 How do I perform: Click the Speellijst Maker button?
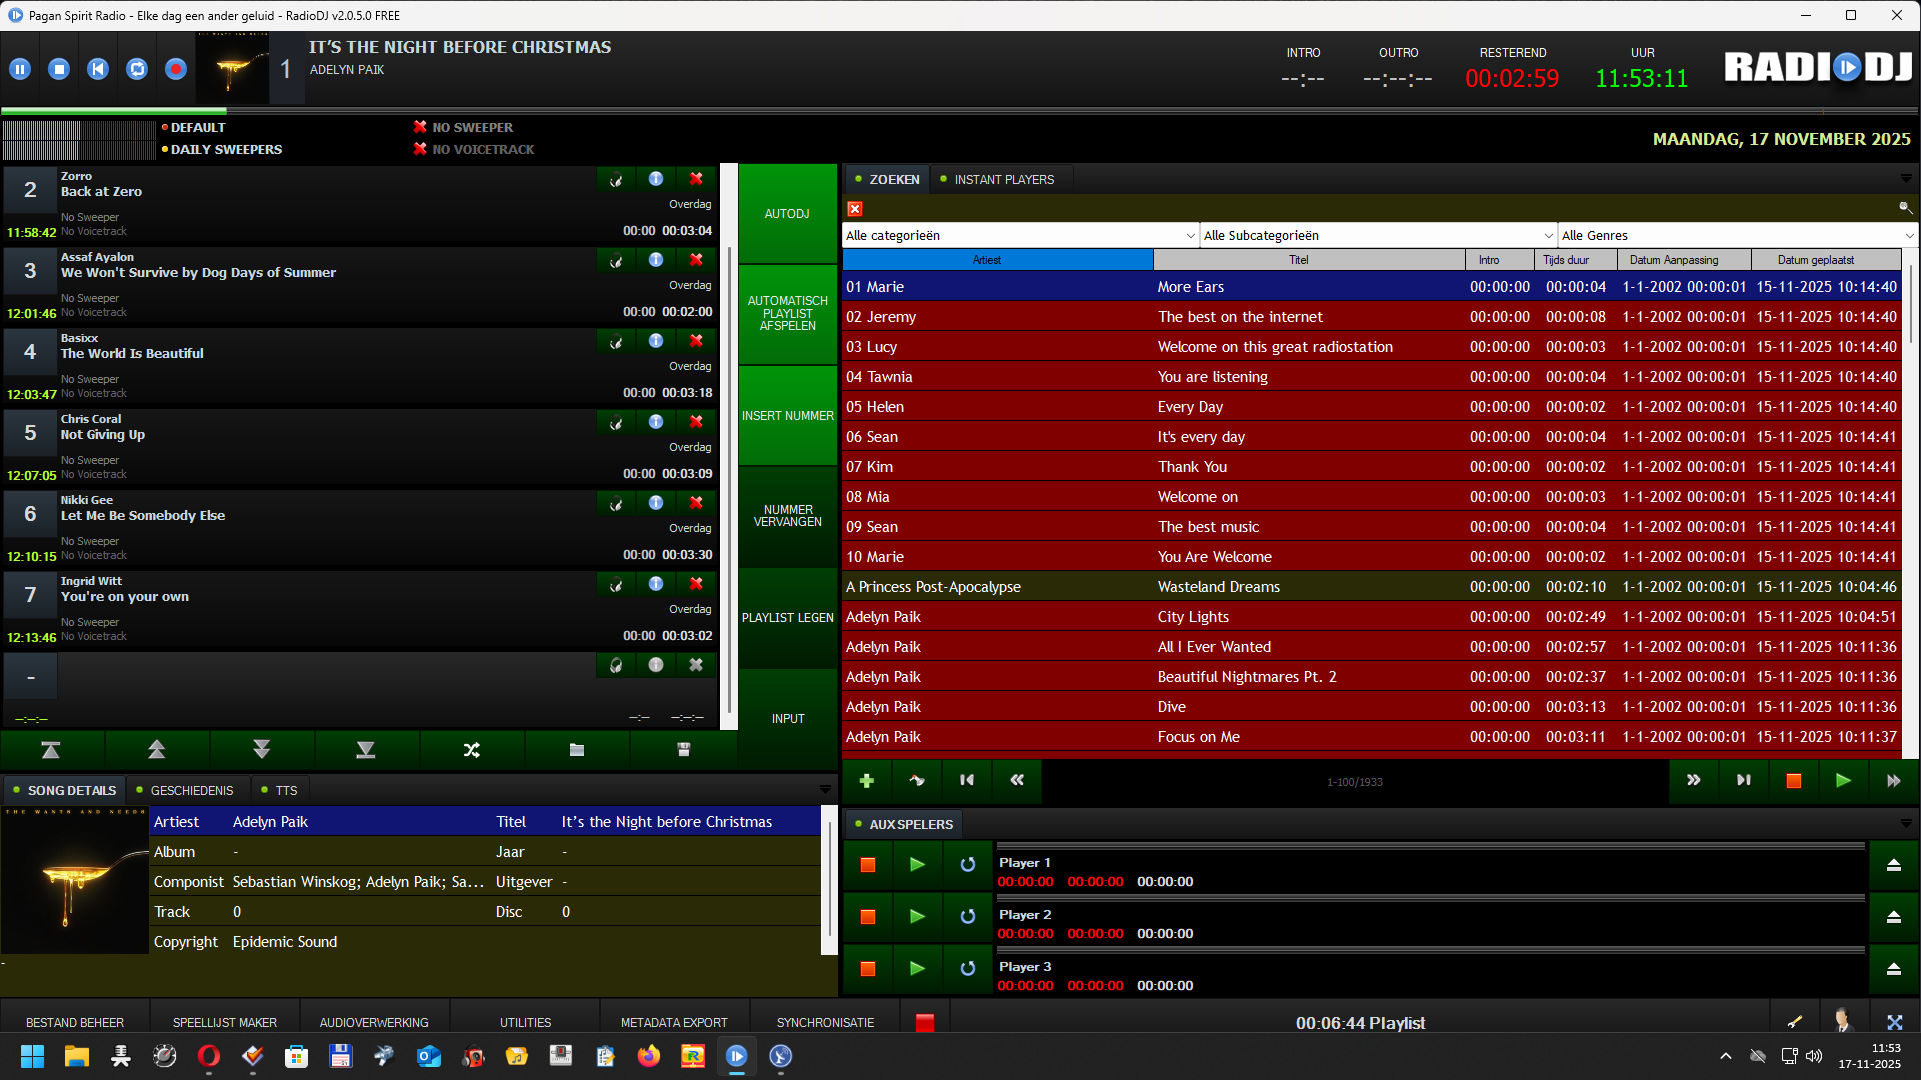[x=225, y=1023]
